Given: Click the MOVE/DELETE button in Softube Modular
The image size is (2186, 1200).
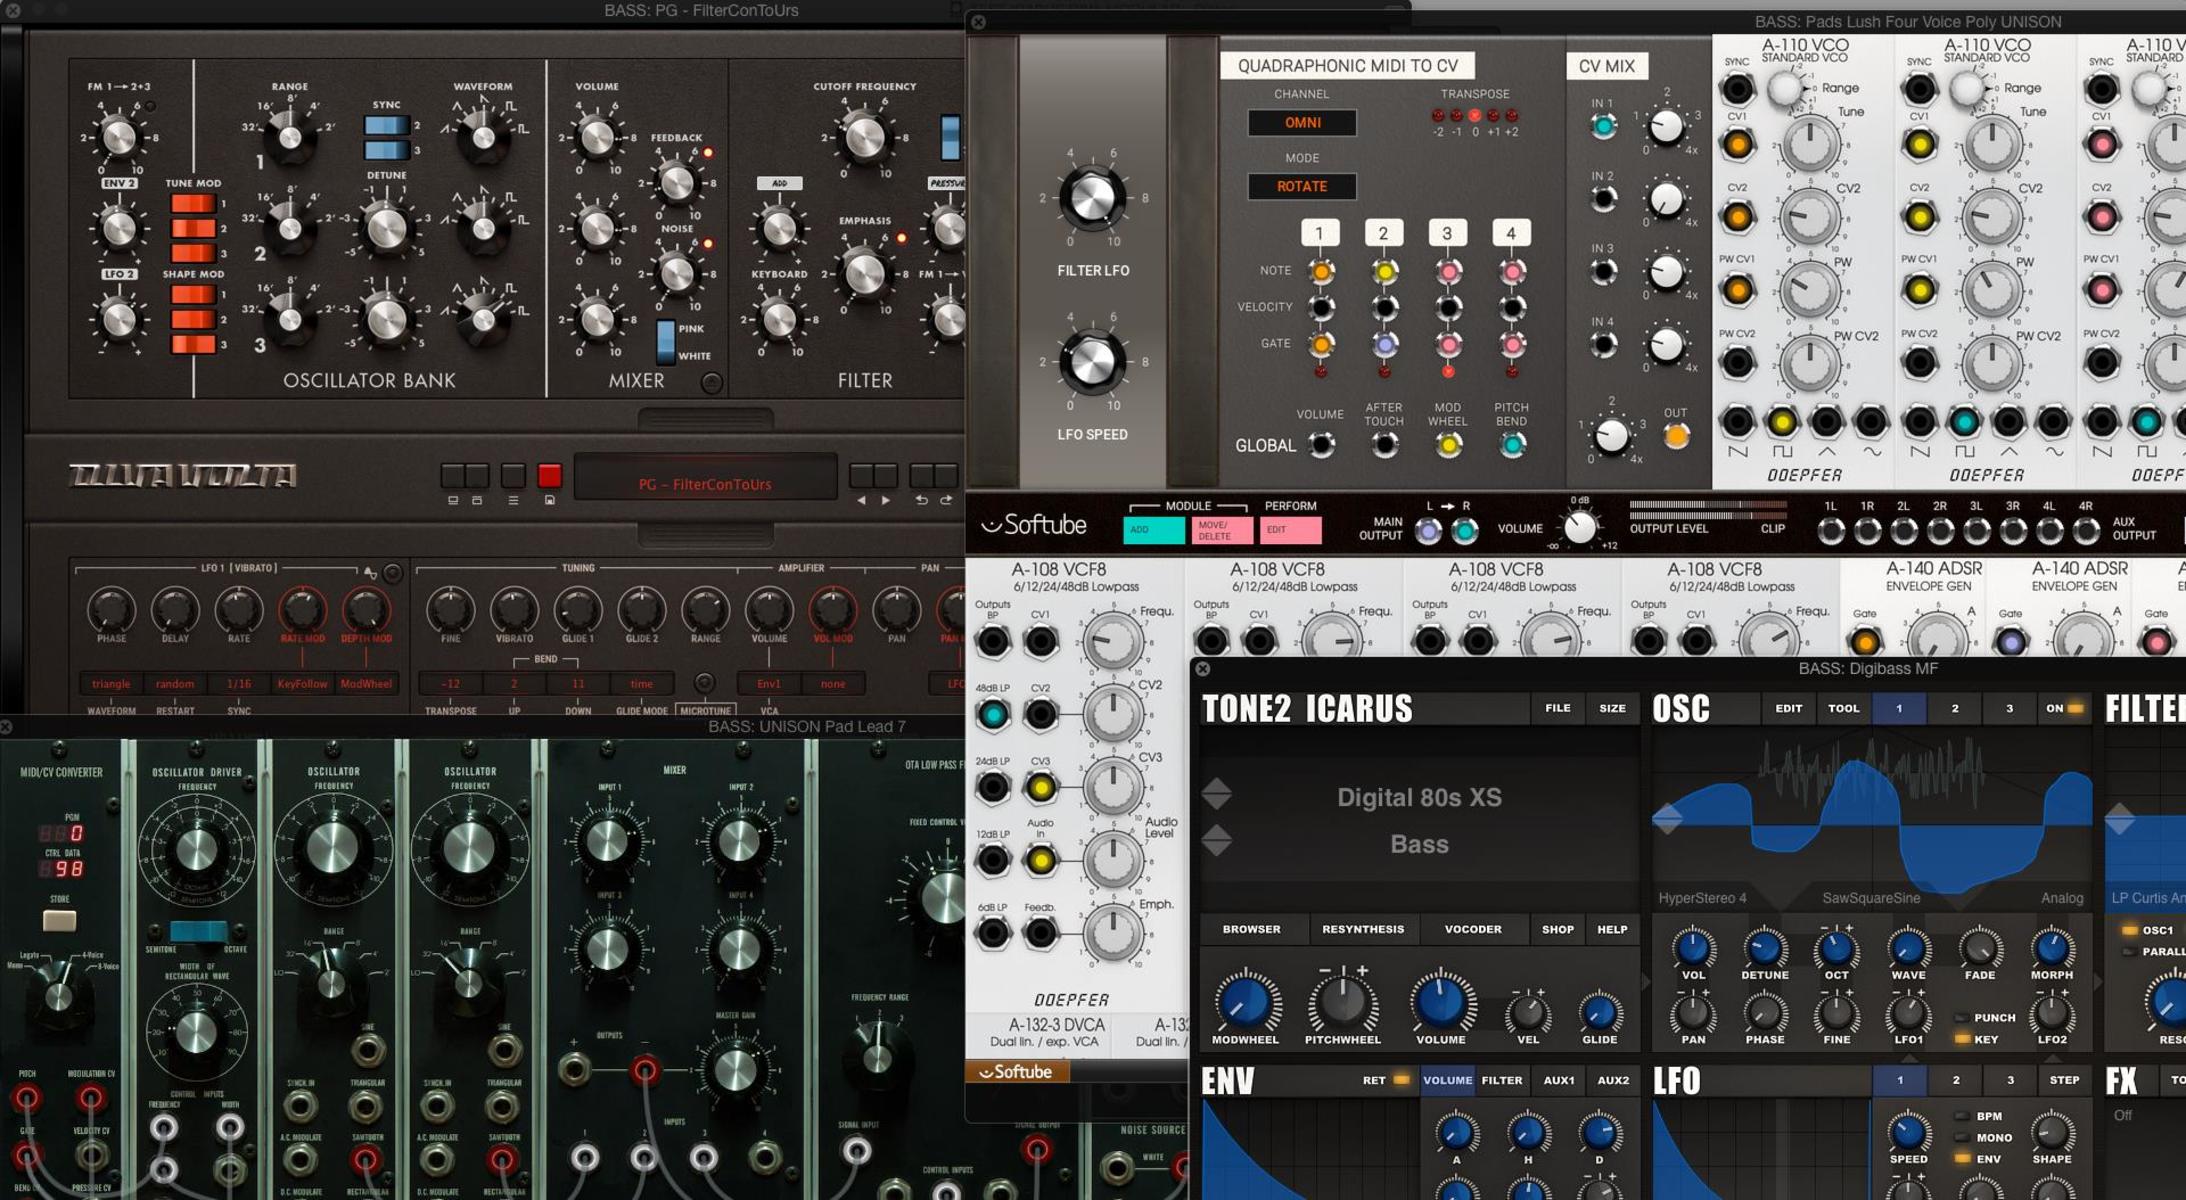Looking at the screenshot, I should pos(1222,530).
